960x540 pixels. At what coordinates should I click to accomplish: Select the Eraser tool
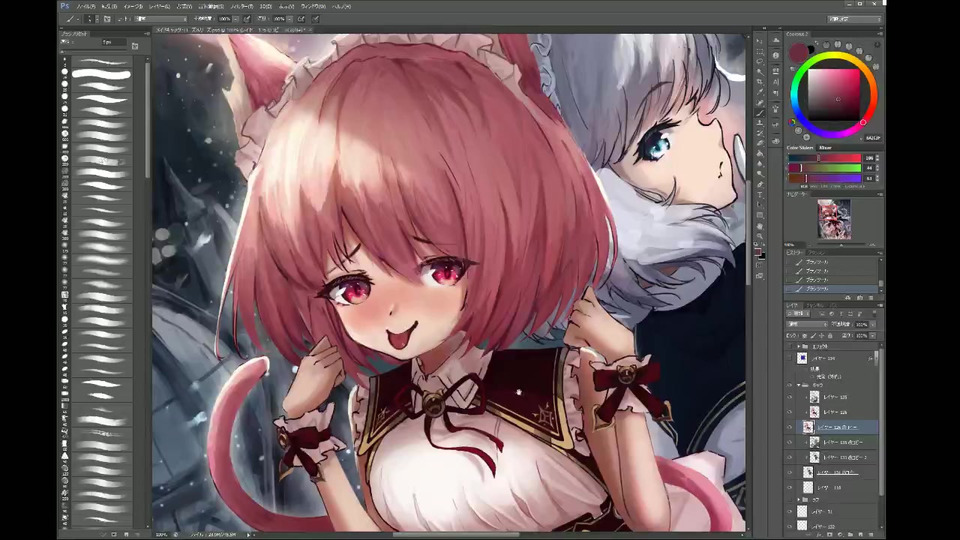click(x=760, y=143)
